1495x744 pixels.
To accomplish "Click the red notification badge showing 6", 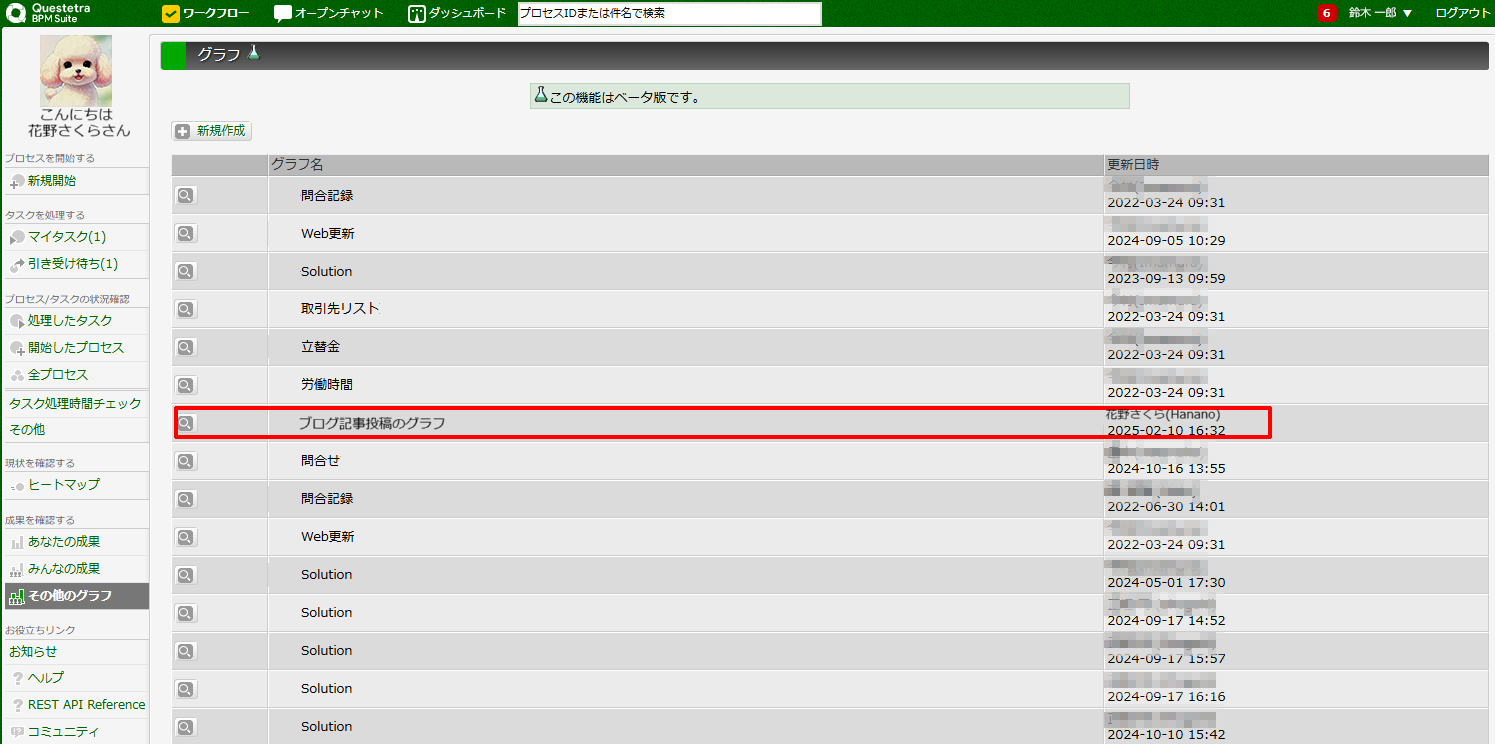I will pos(1326,13).
